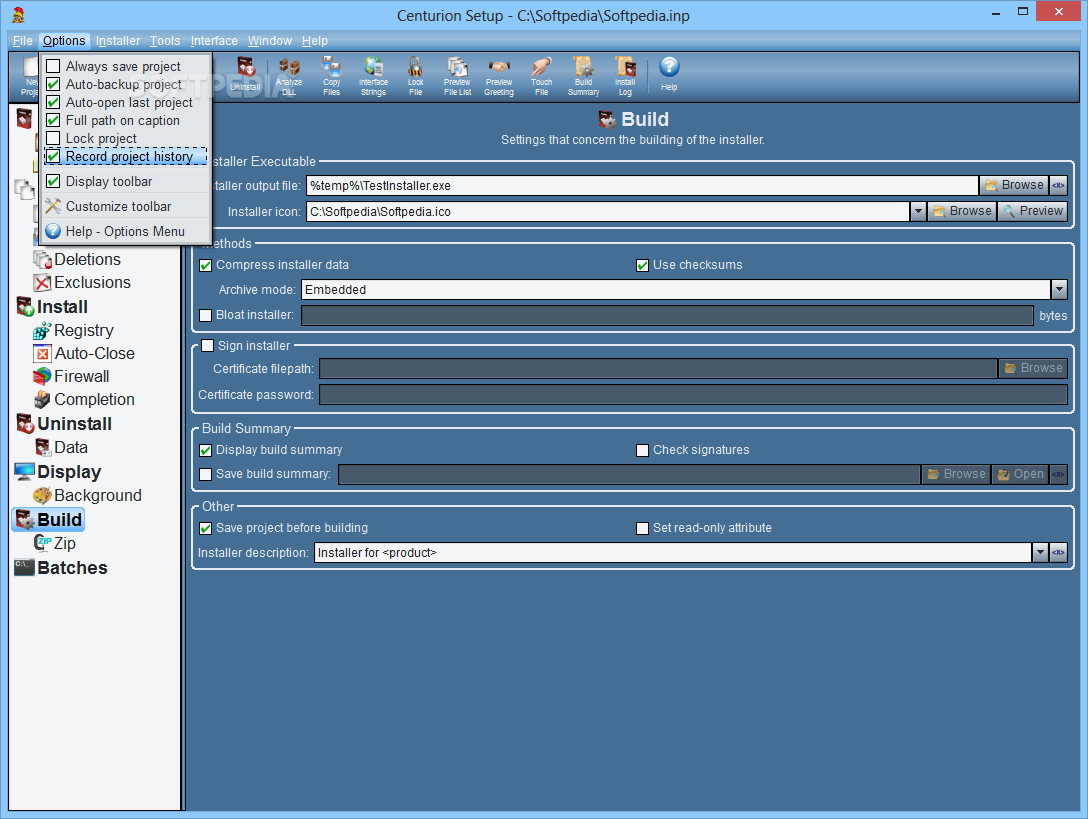
Task: Open the Tools menu
Action: pos(165,41)
